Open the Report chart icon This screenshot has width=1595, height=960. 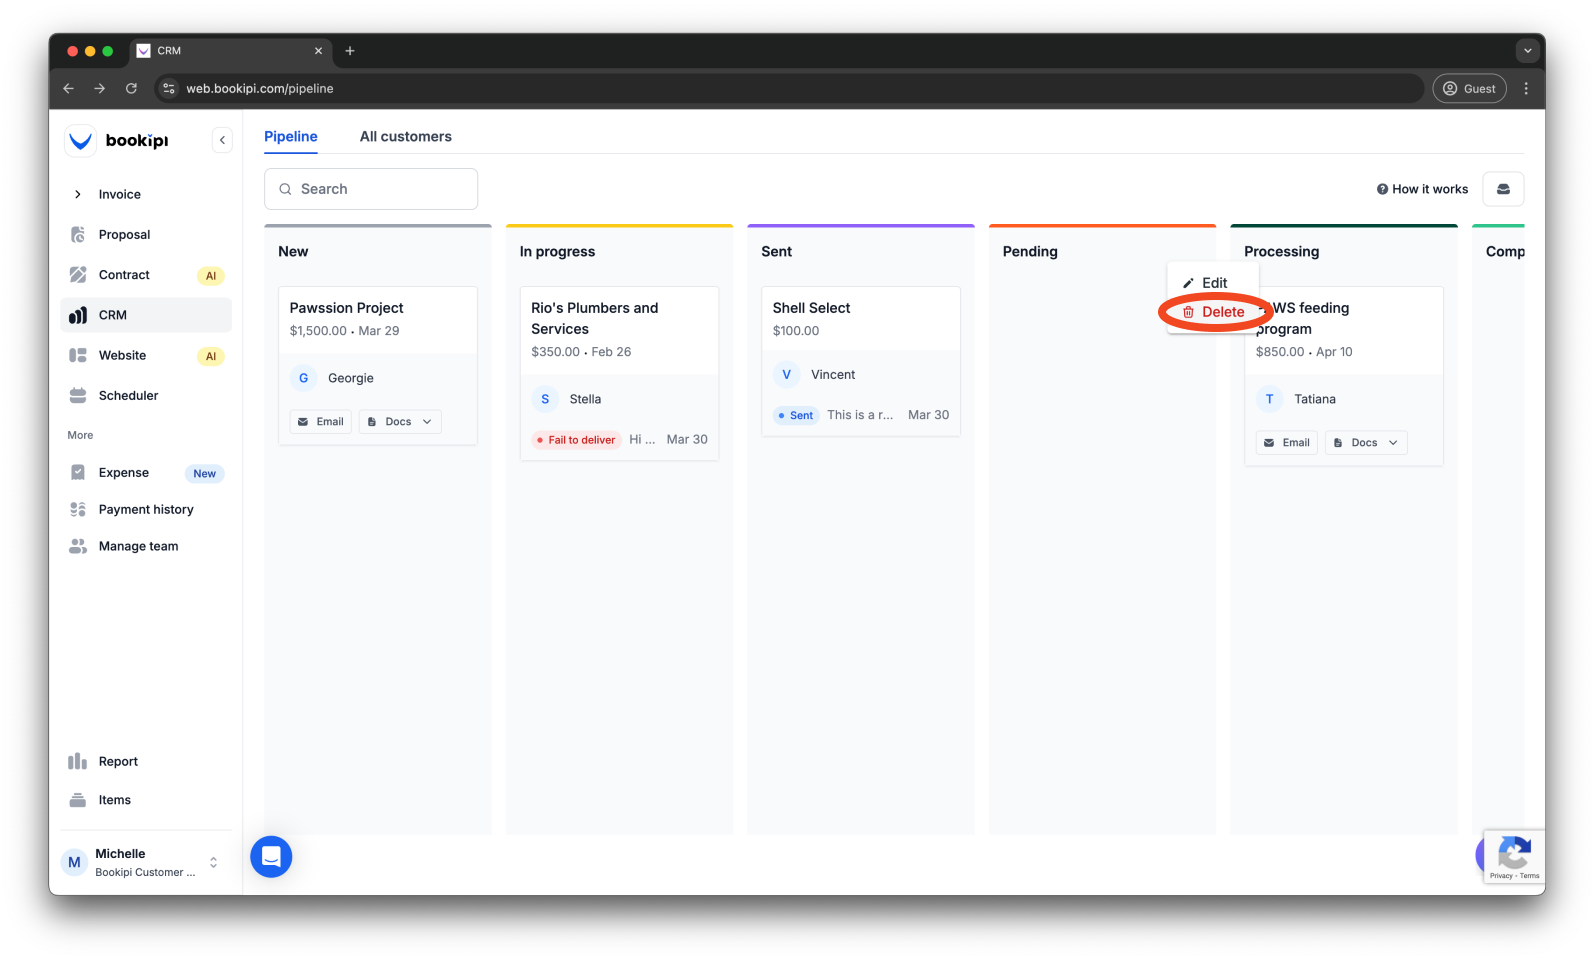[78, 761]
